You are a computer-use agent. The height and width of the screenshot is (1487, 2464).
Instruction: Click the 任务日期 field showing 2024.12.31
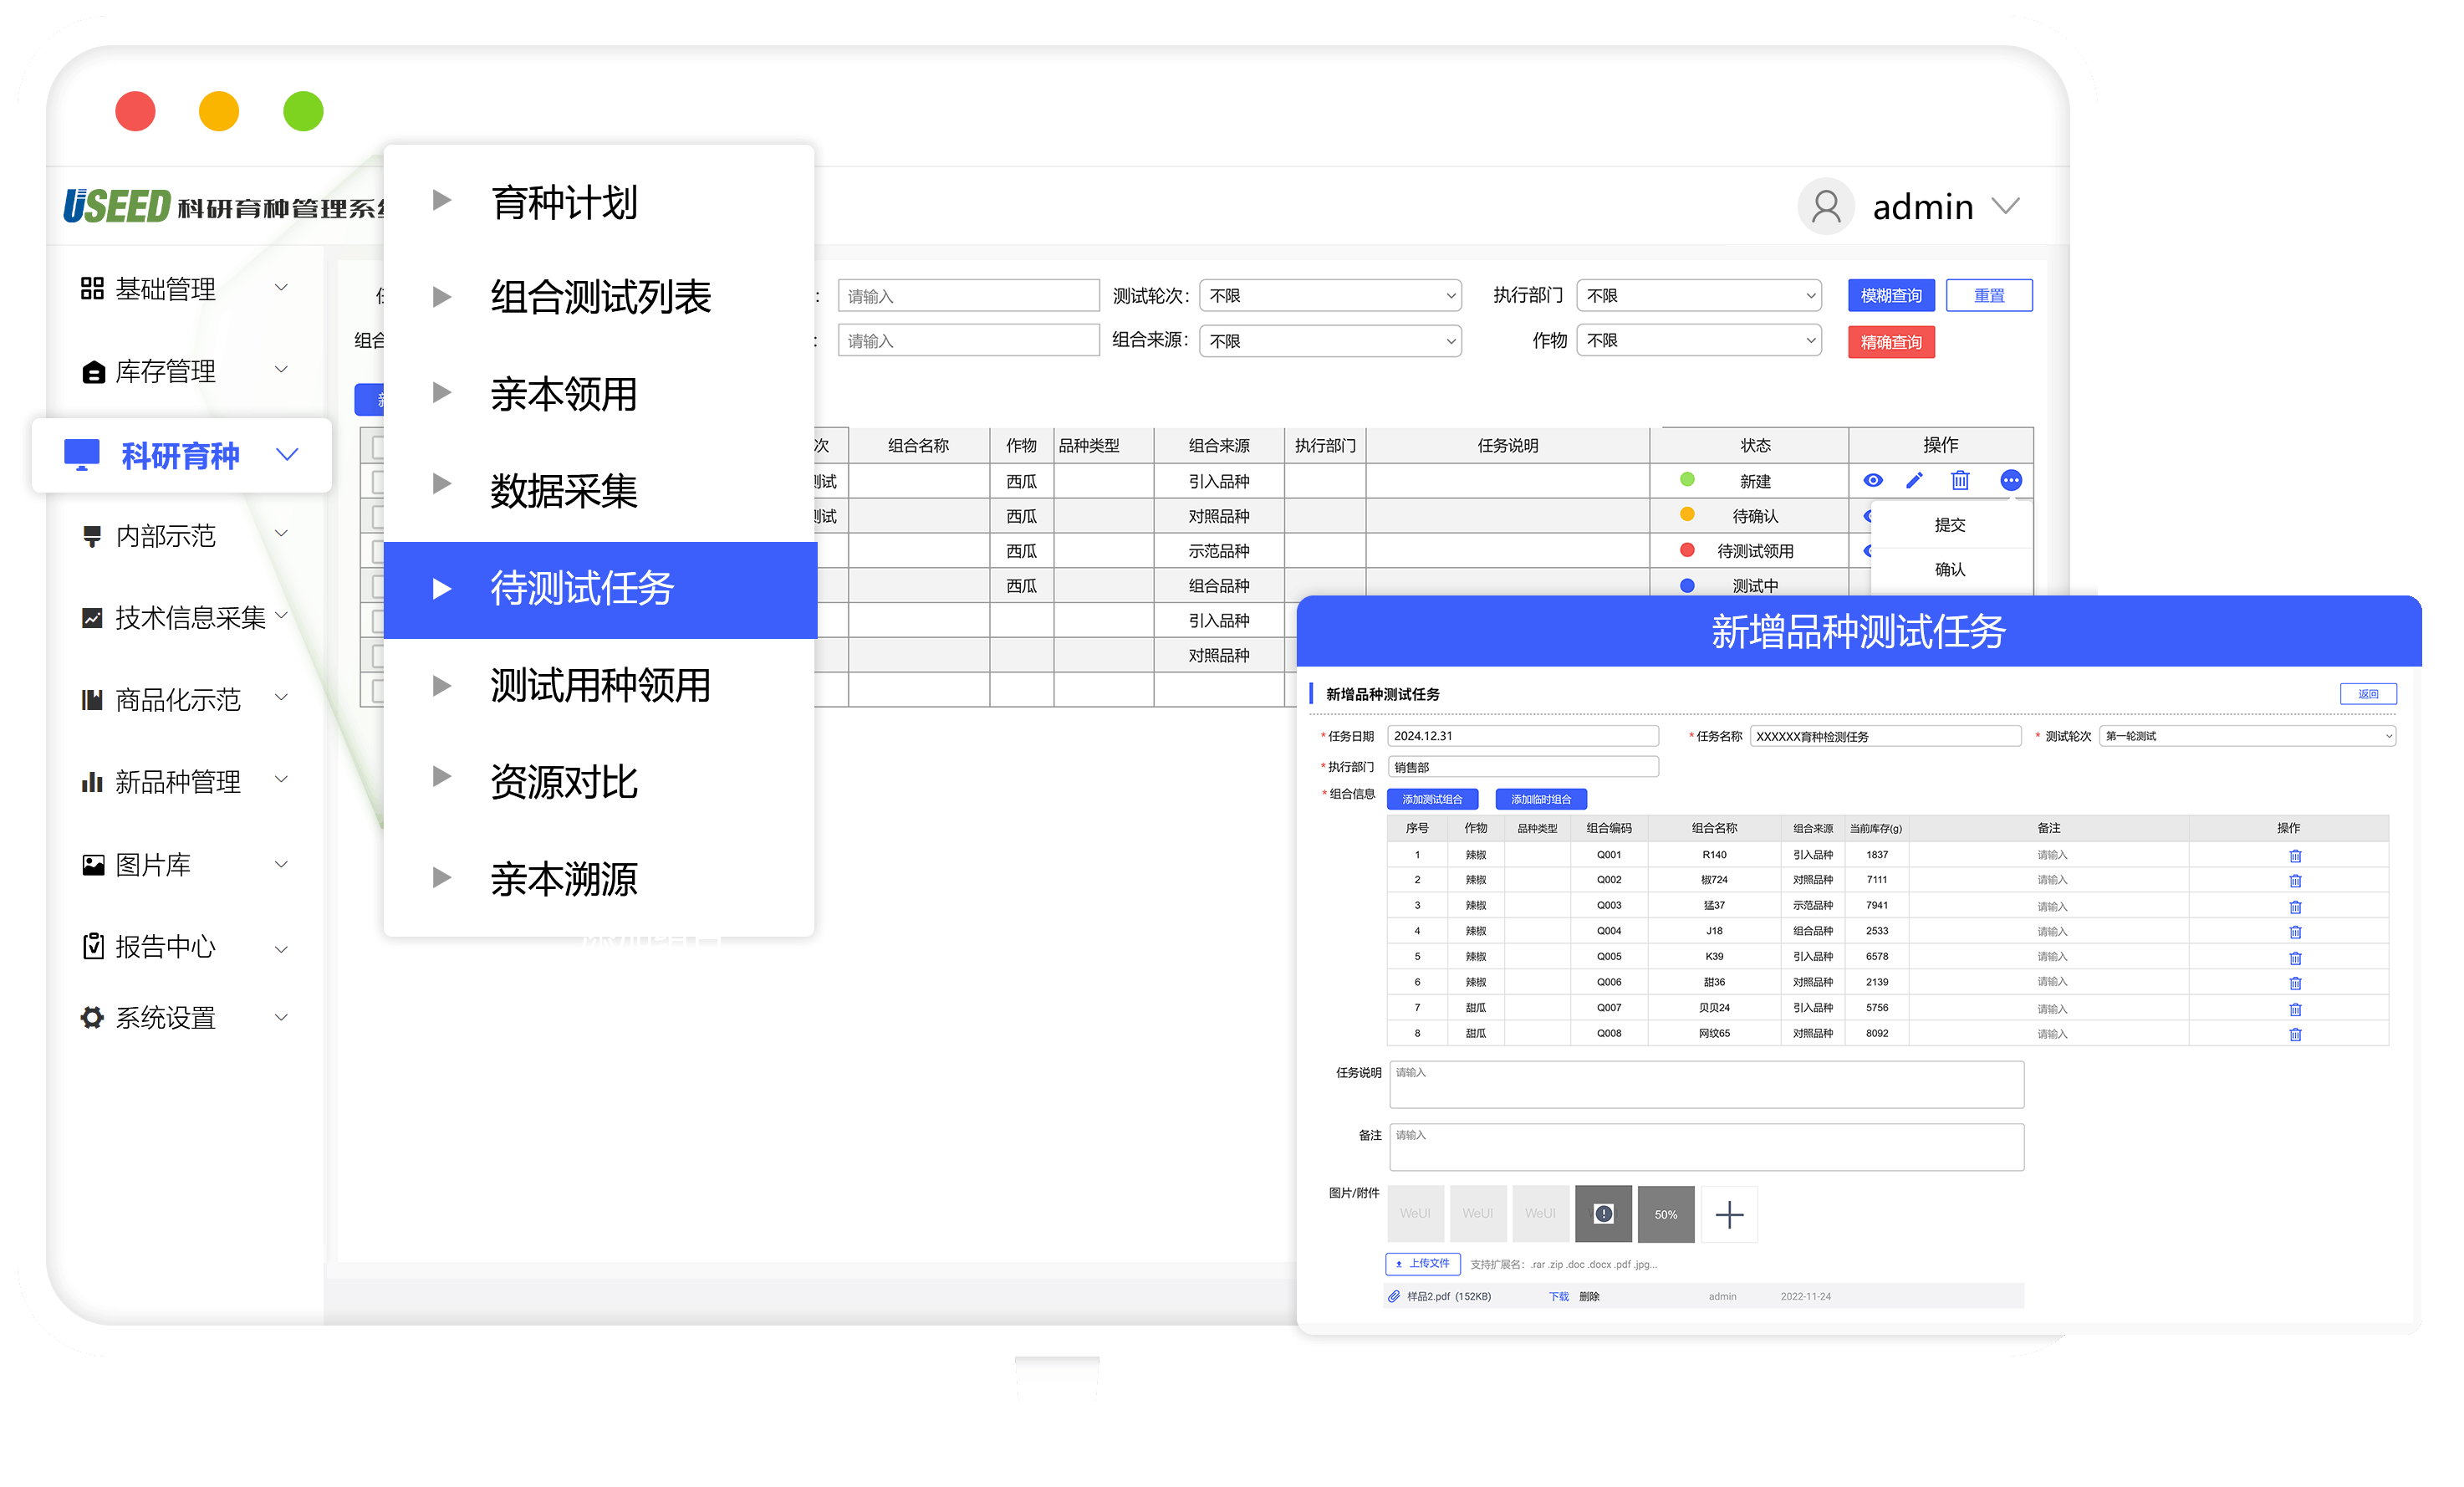[1523, 735]
